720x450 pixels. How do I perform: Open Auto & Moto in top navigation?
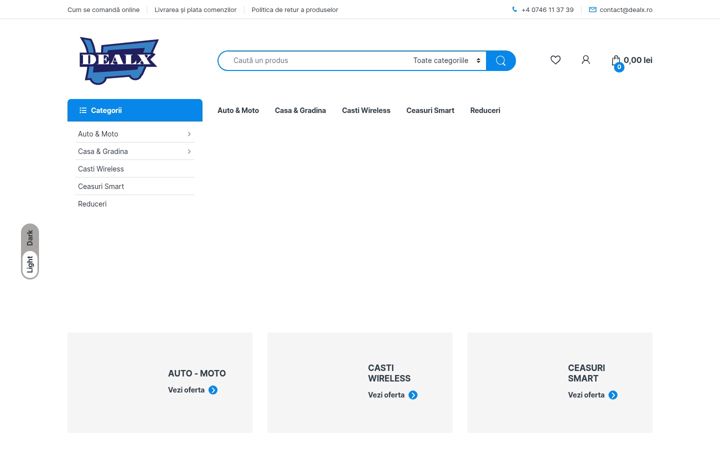point(238,110)
